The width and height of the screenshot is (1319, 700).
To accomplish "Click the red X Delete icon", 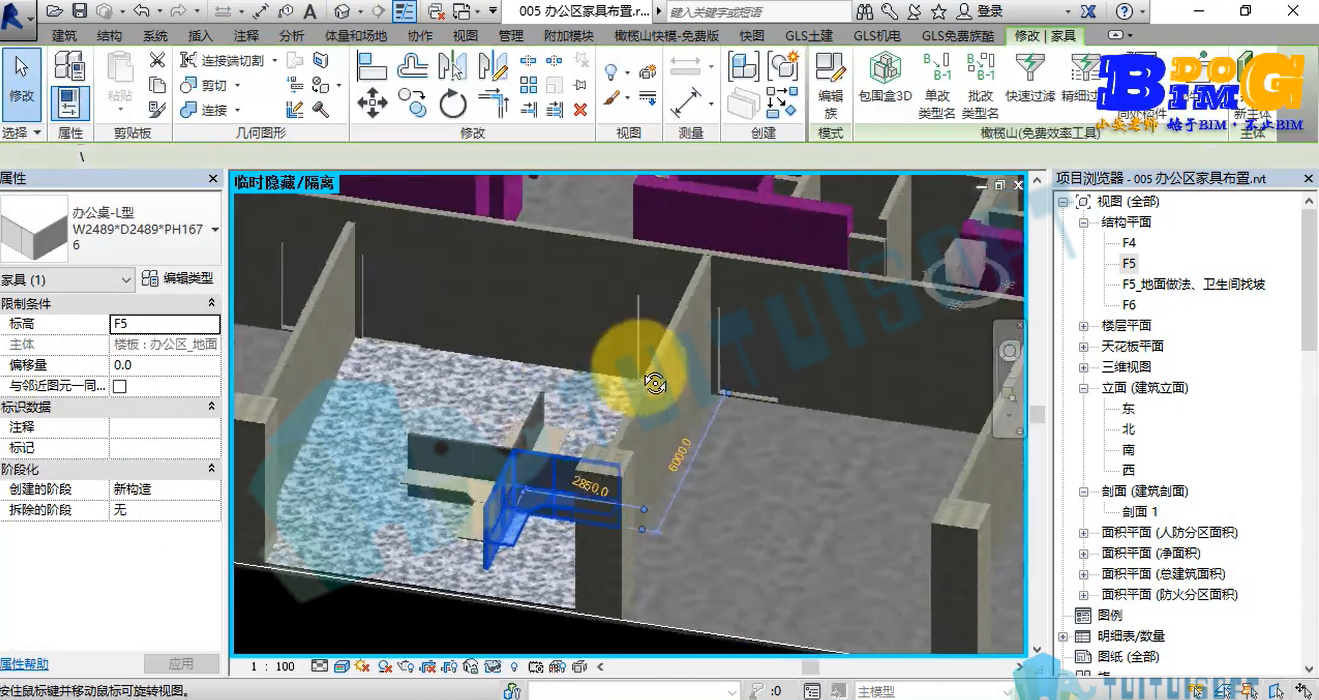I will (580, 109).
